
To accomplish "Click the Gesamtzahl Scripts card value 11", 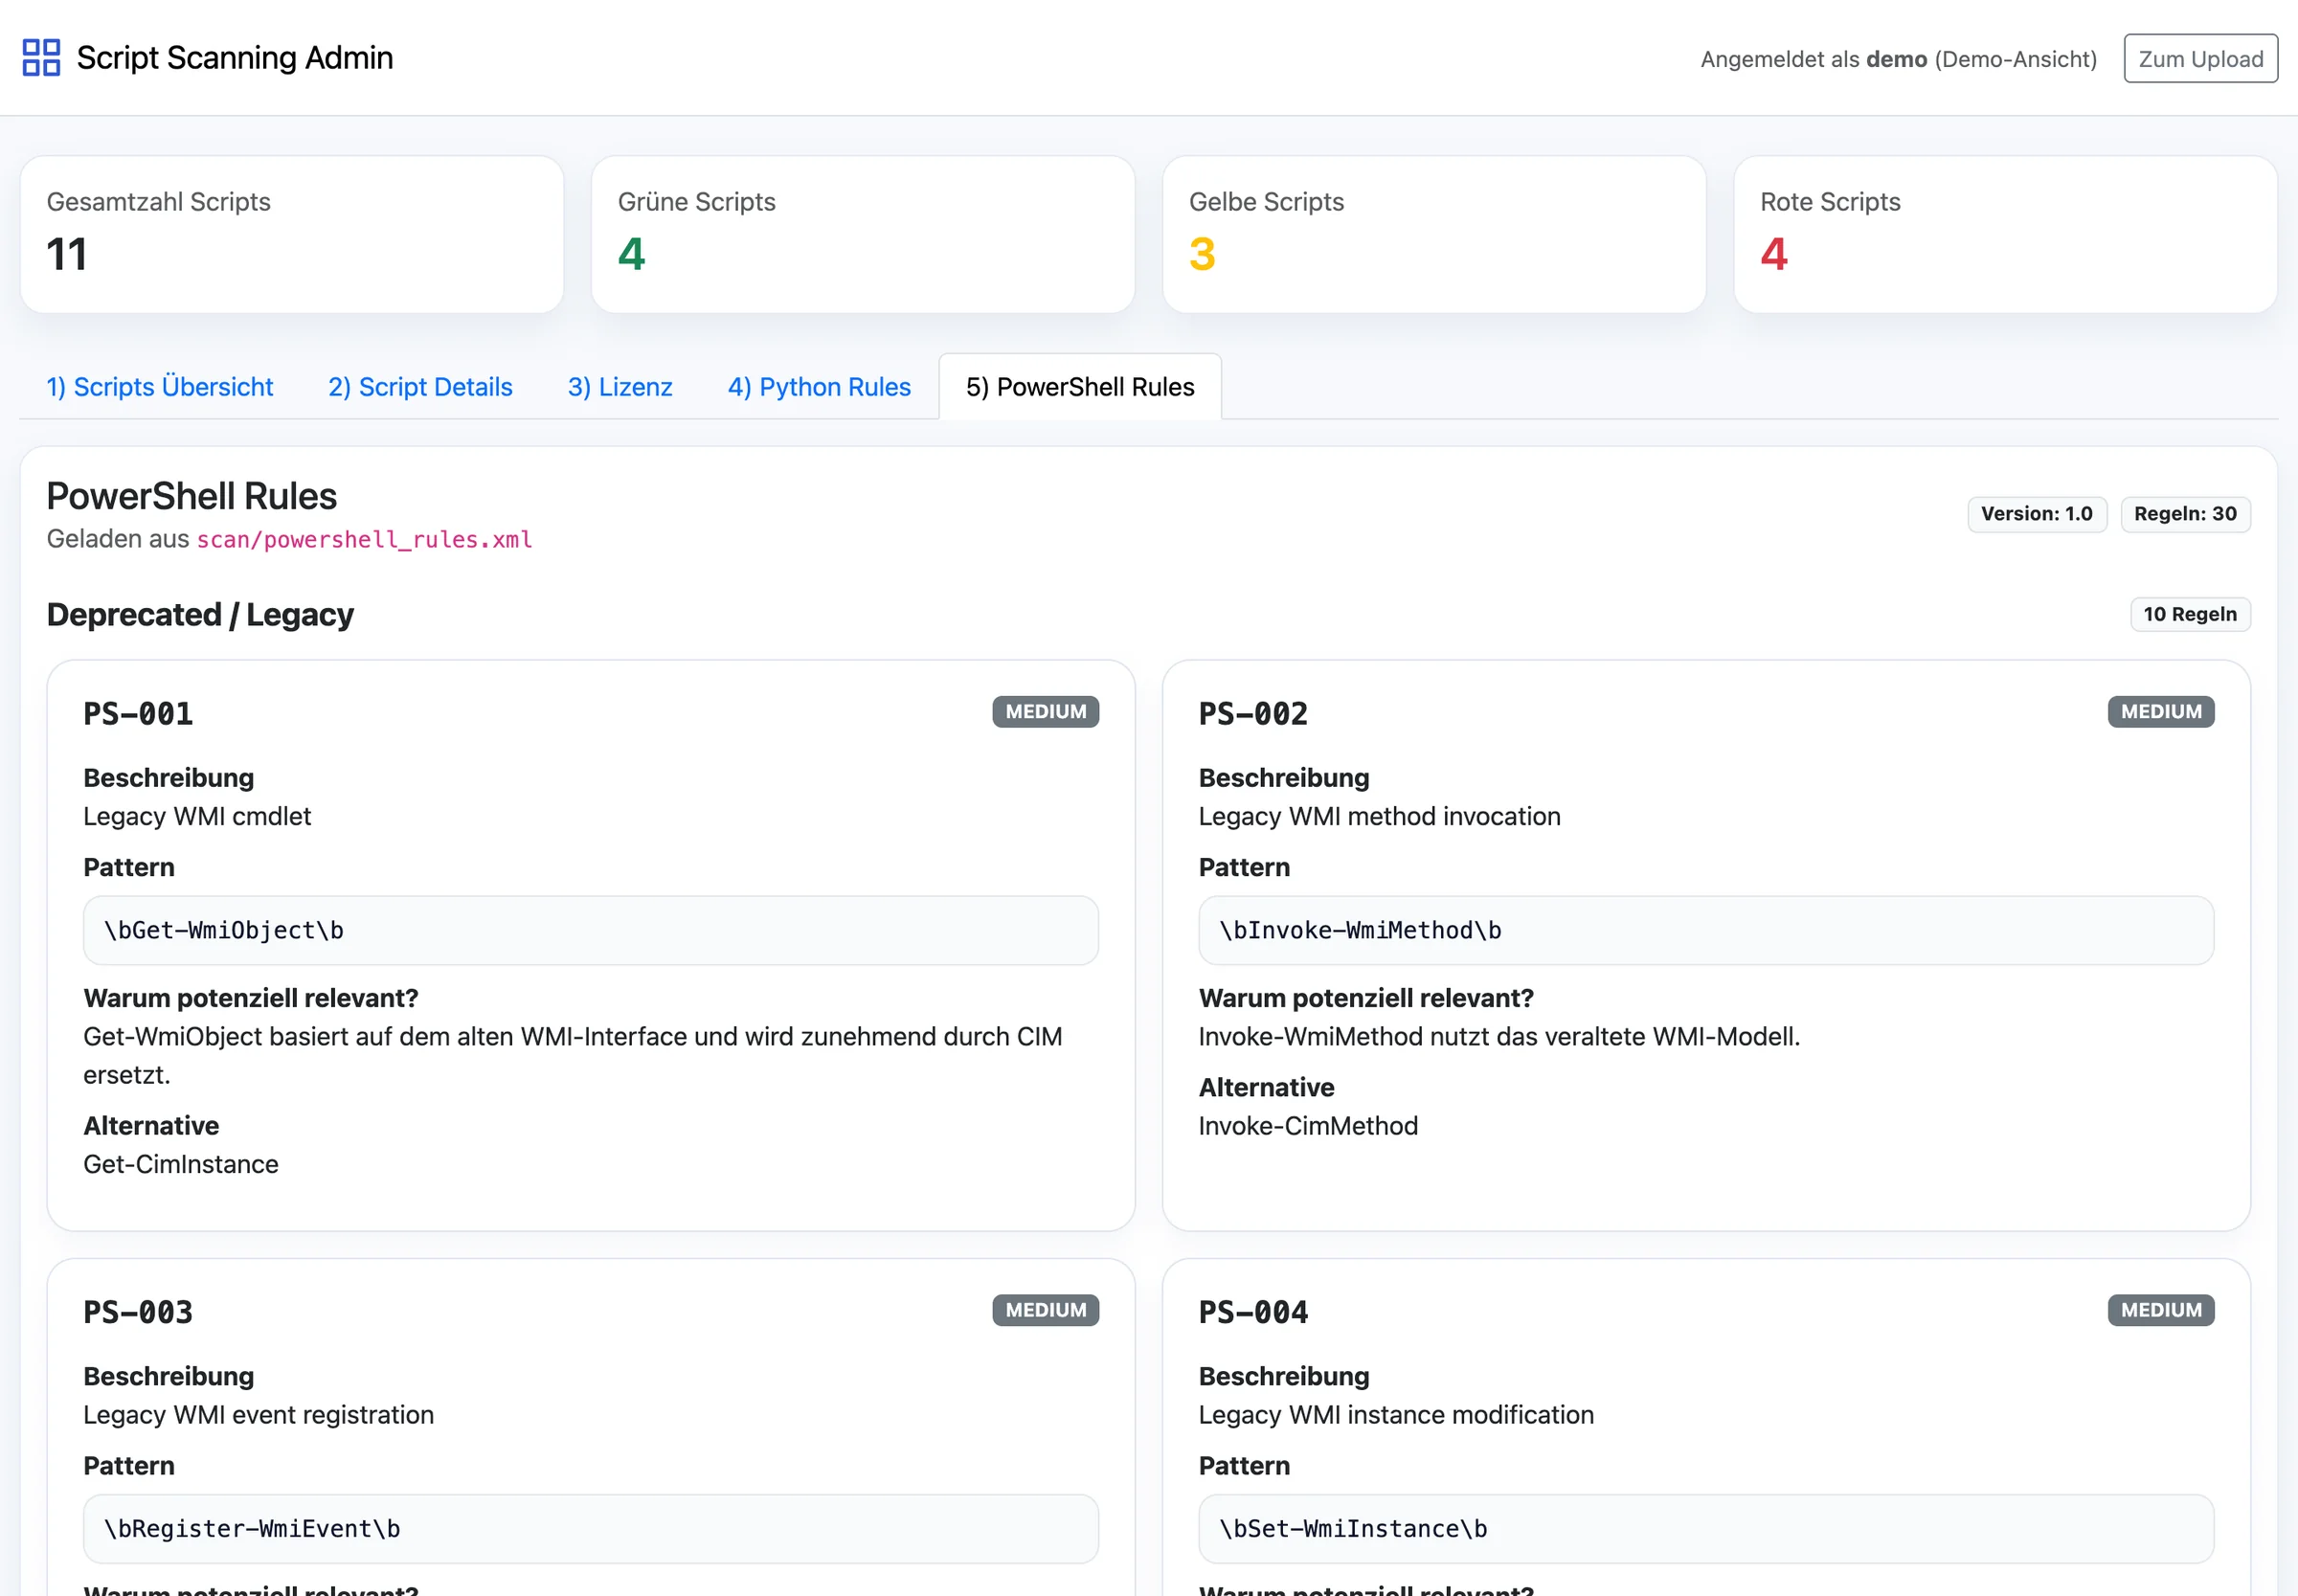I will point(67,254).
